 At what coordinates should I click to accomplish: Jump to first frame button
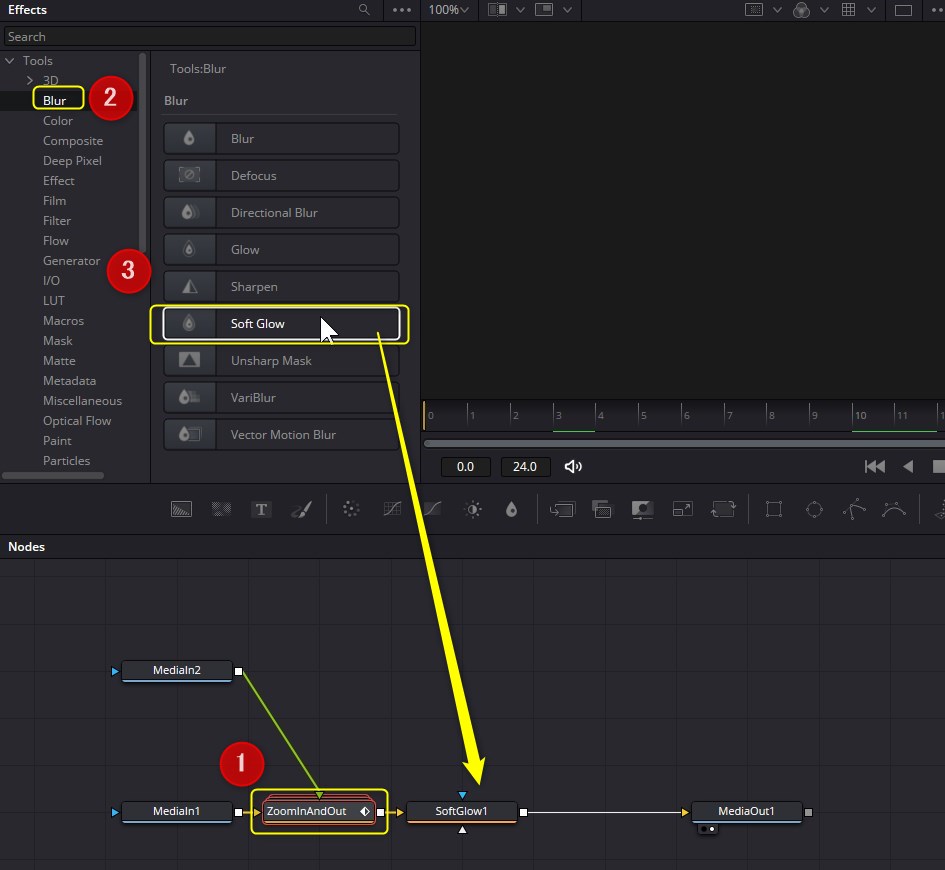pos(874,466)
